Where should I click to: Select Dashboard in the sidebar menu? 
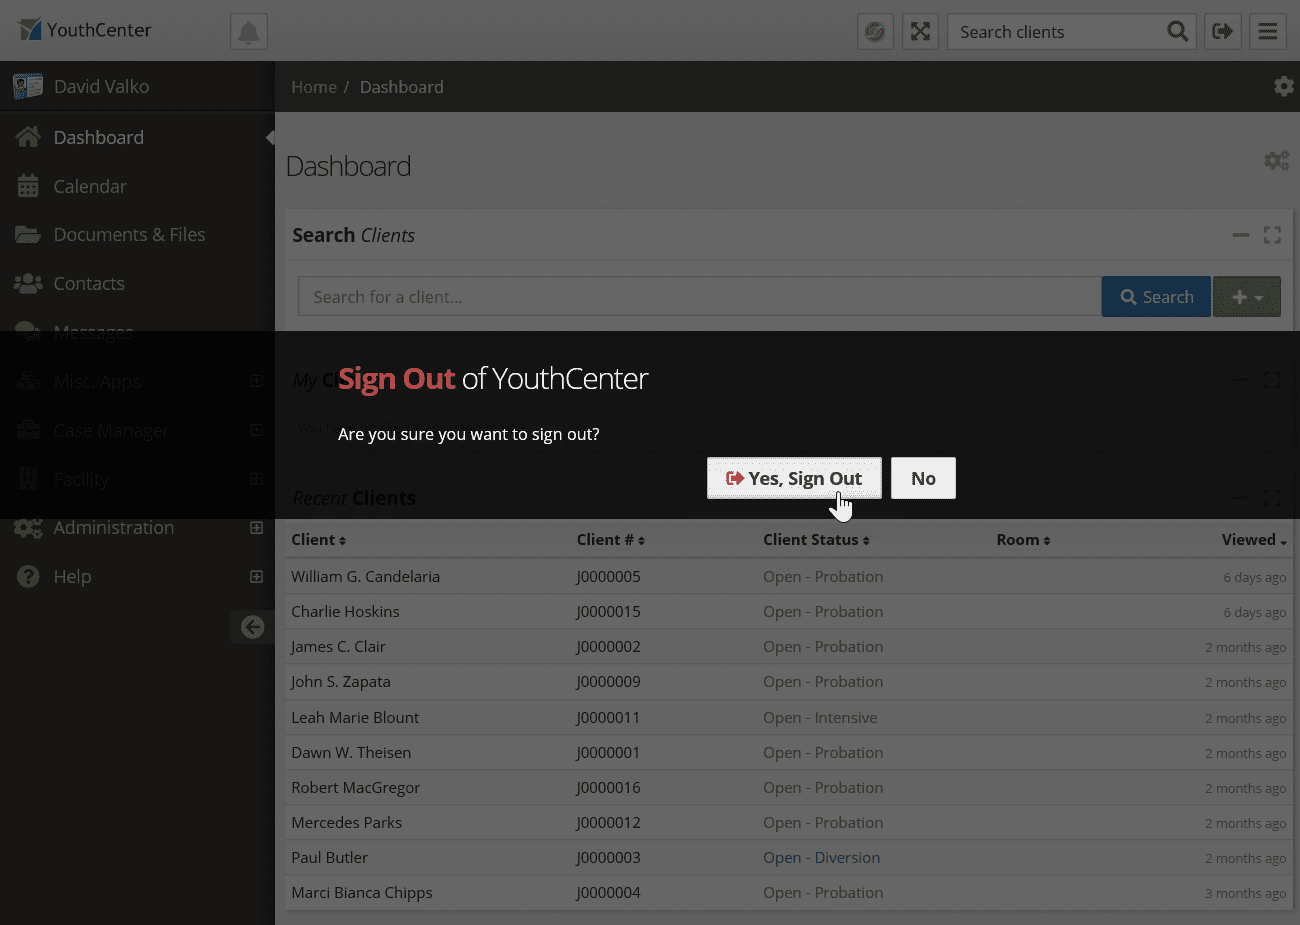click(98, 137)
